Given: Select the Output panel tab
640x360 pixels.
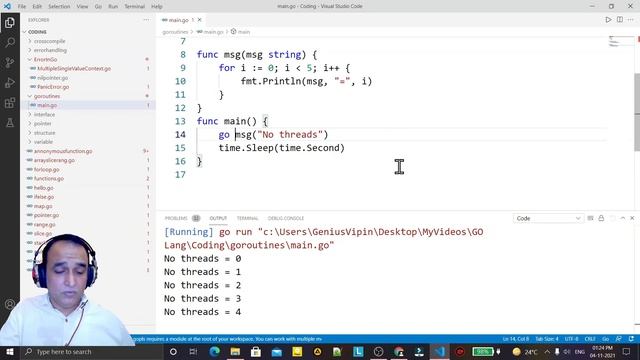Looking at the screenshot, I should [218, 218].
